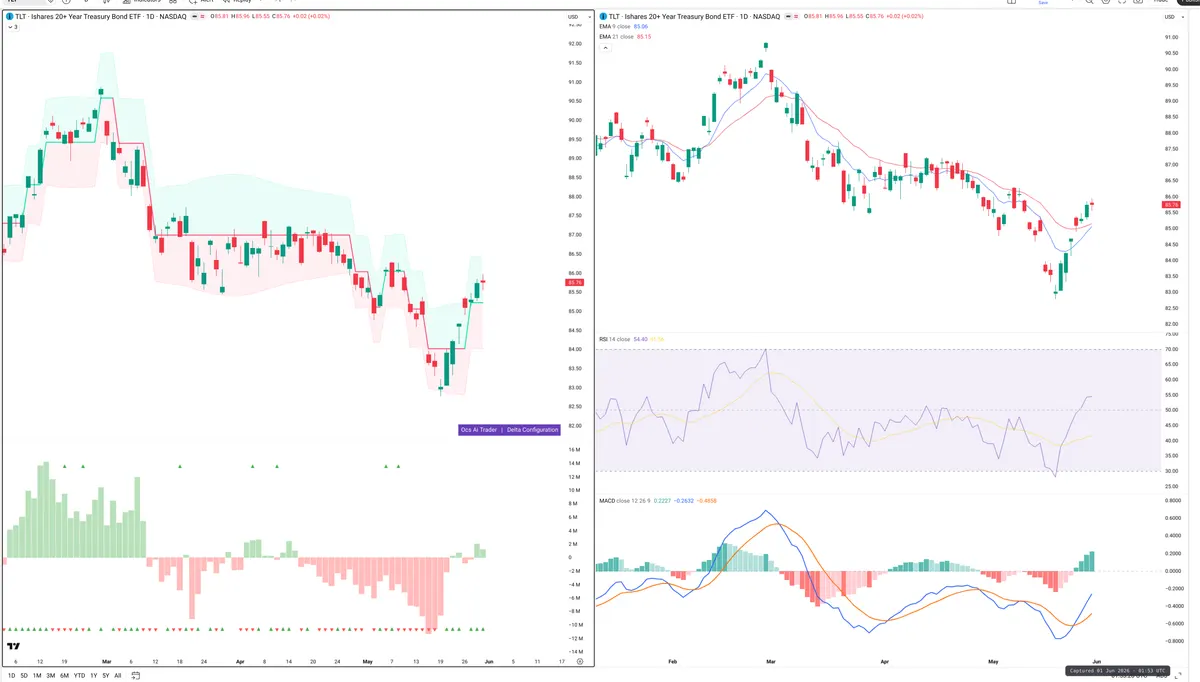The image size is (1200, 682).
Task: Select the 5Y date range
Action: pos(106,676)
